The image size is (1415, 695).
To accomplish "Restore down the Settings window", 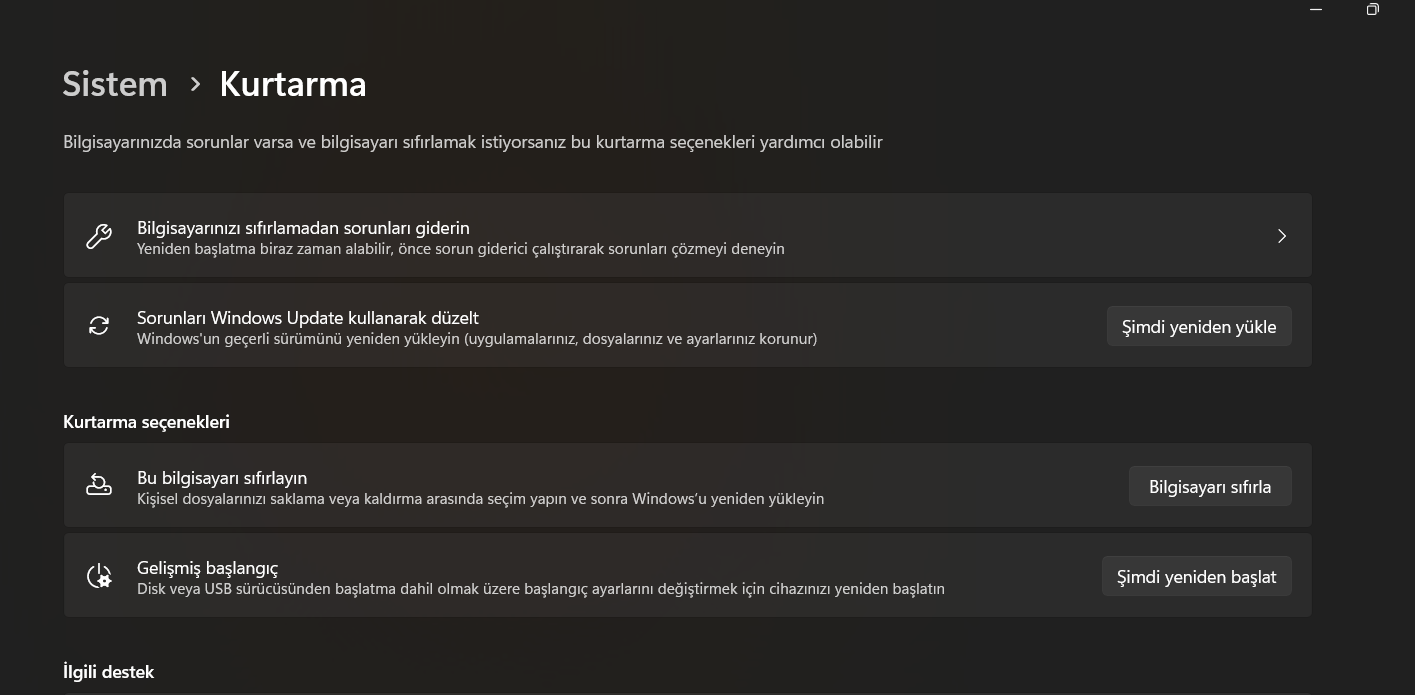I will [1373, 10].
